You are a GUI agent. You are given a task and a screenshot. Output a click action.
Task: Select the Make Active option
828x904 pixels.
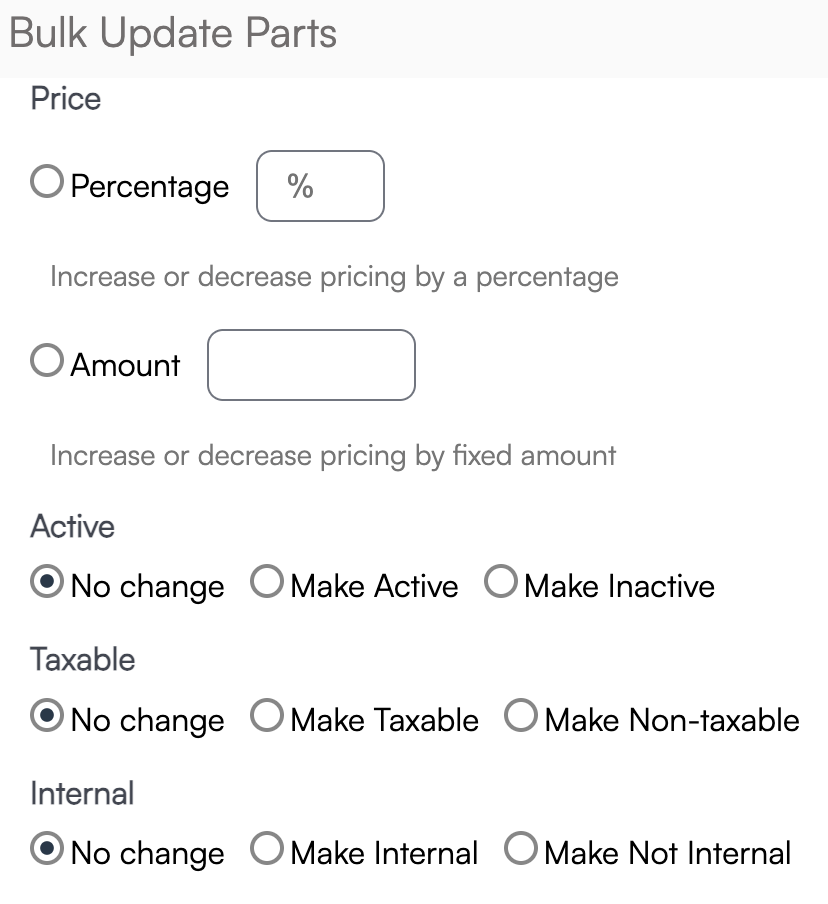(267, 582)
